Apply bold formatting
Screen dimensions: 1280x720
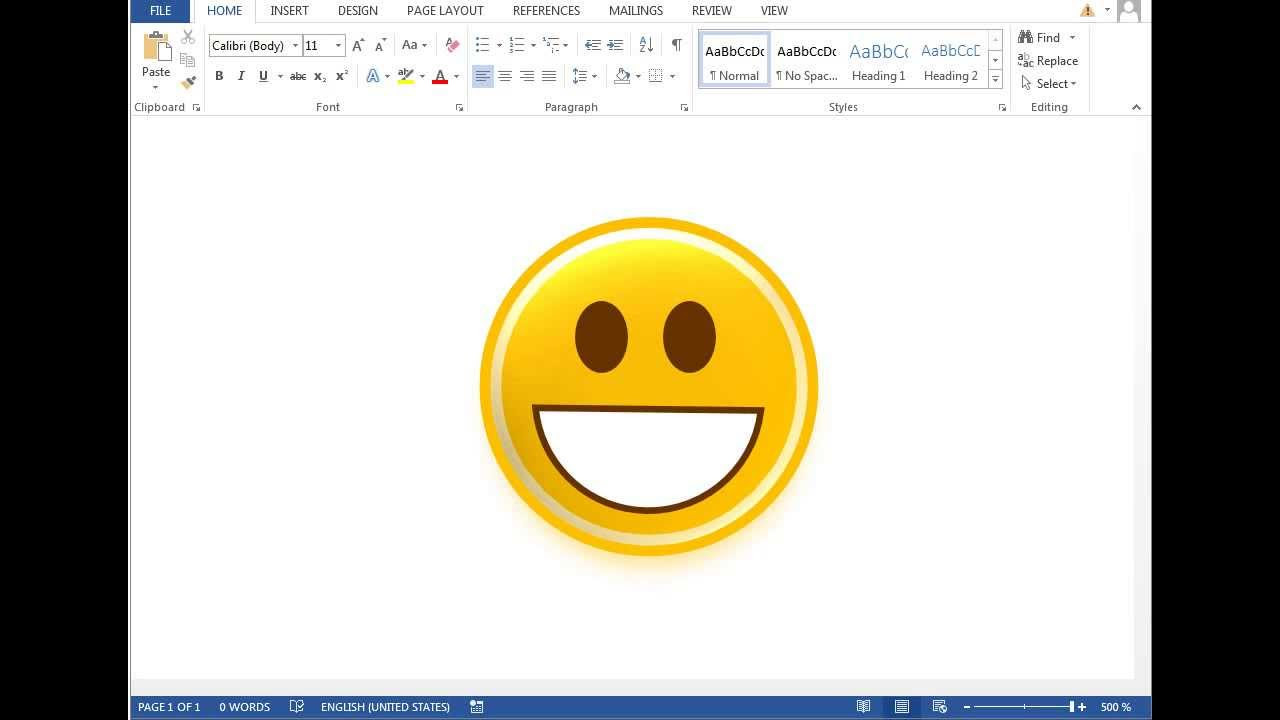219,75
